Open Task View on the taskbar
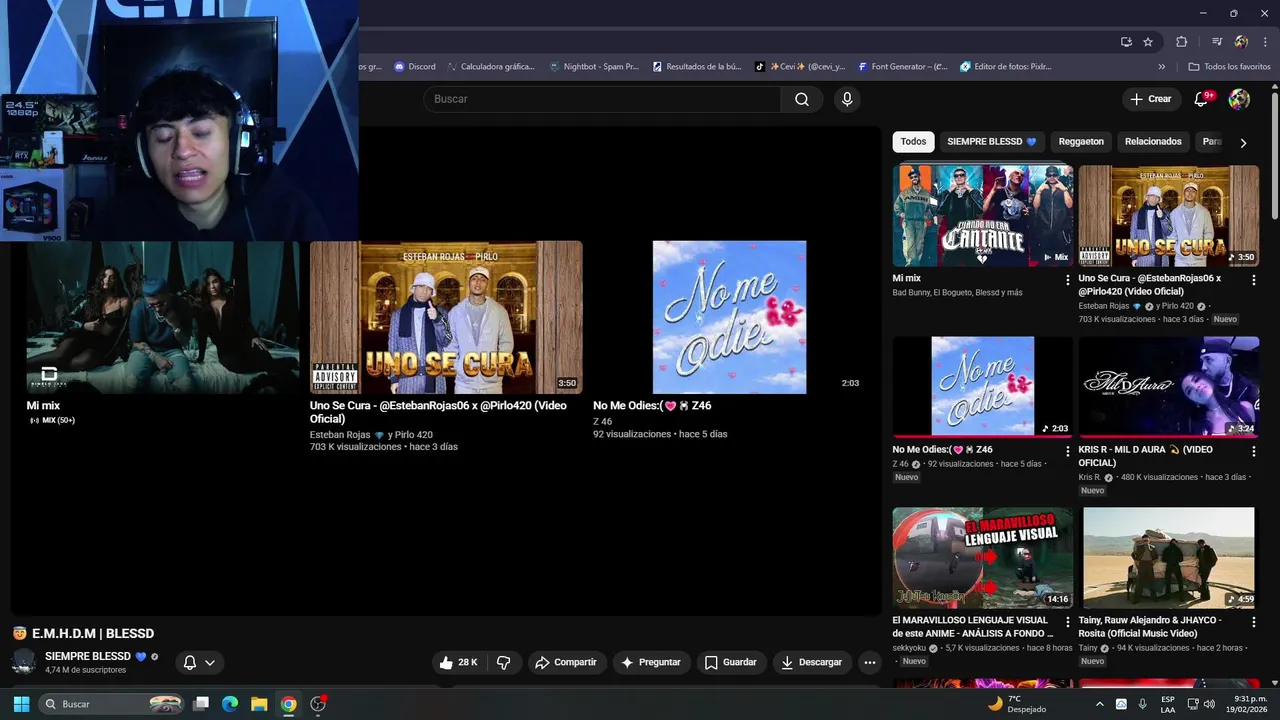The height and width of the screenshot is (720, 1280). [x=201, y=704]
